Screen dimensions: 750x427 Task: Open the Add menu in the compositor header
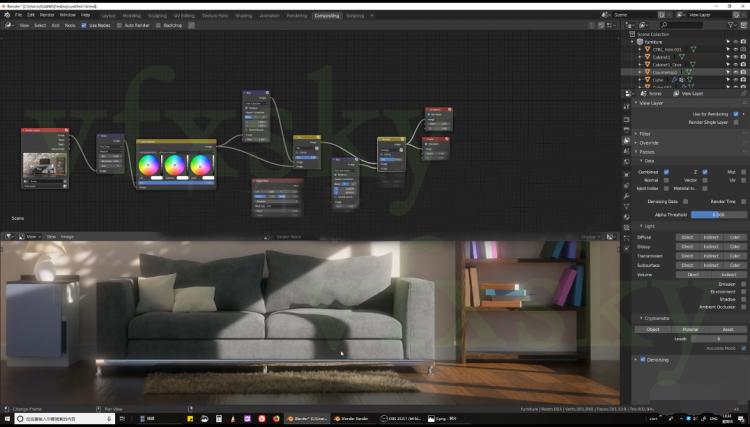coord(55,25)
